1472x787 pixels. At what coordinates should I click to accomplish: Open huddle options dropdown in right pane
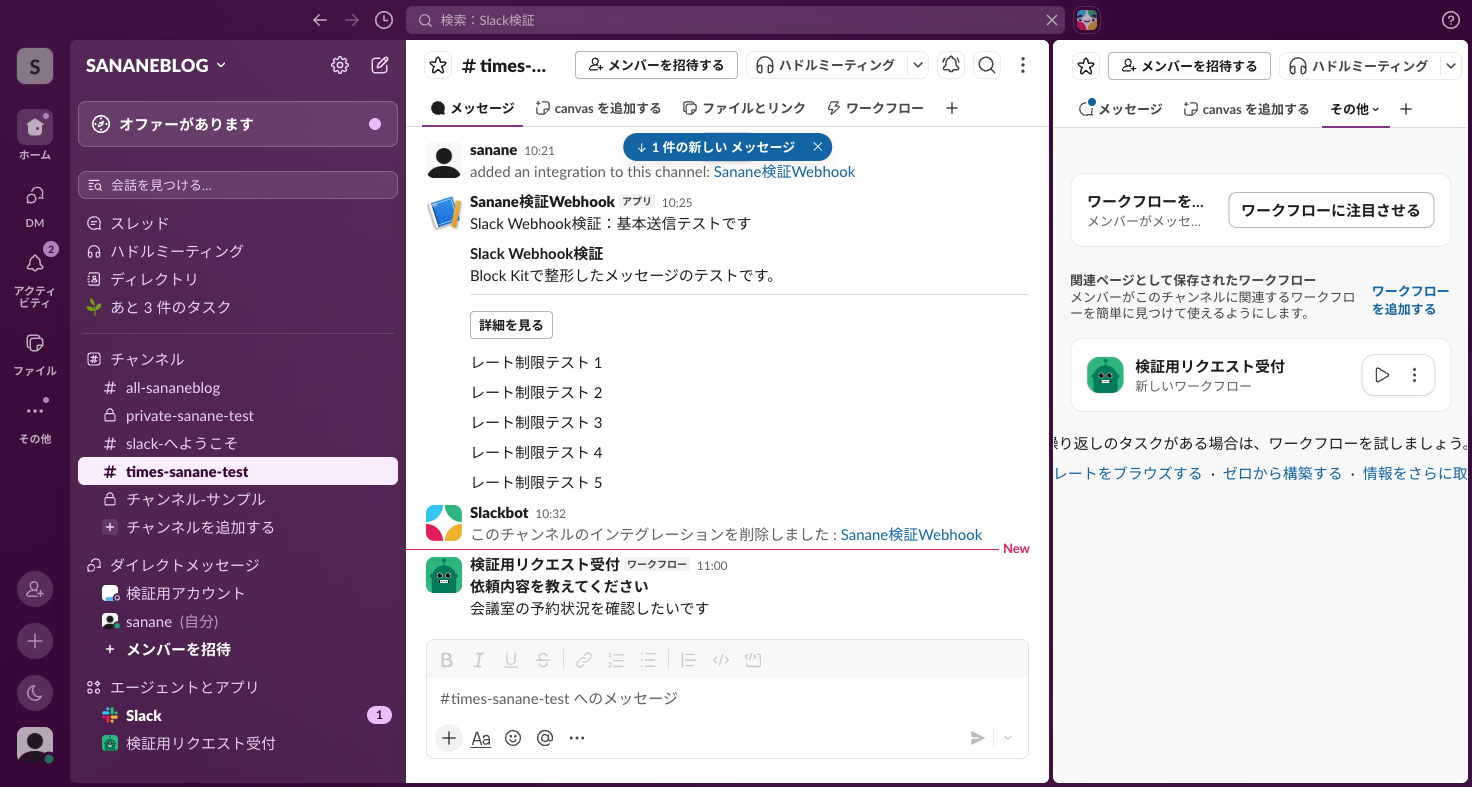point(1451,66)
